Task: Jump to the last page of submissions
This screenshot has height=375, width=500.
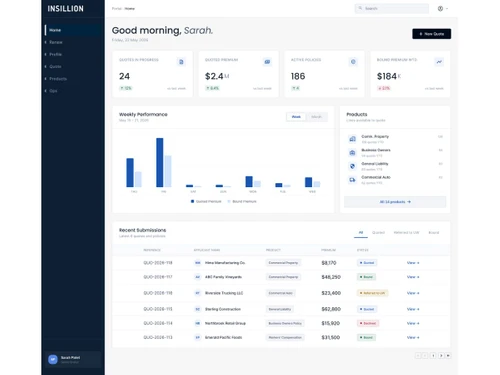Action: pyautogui.click(x=448, y=356)
